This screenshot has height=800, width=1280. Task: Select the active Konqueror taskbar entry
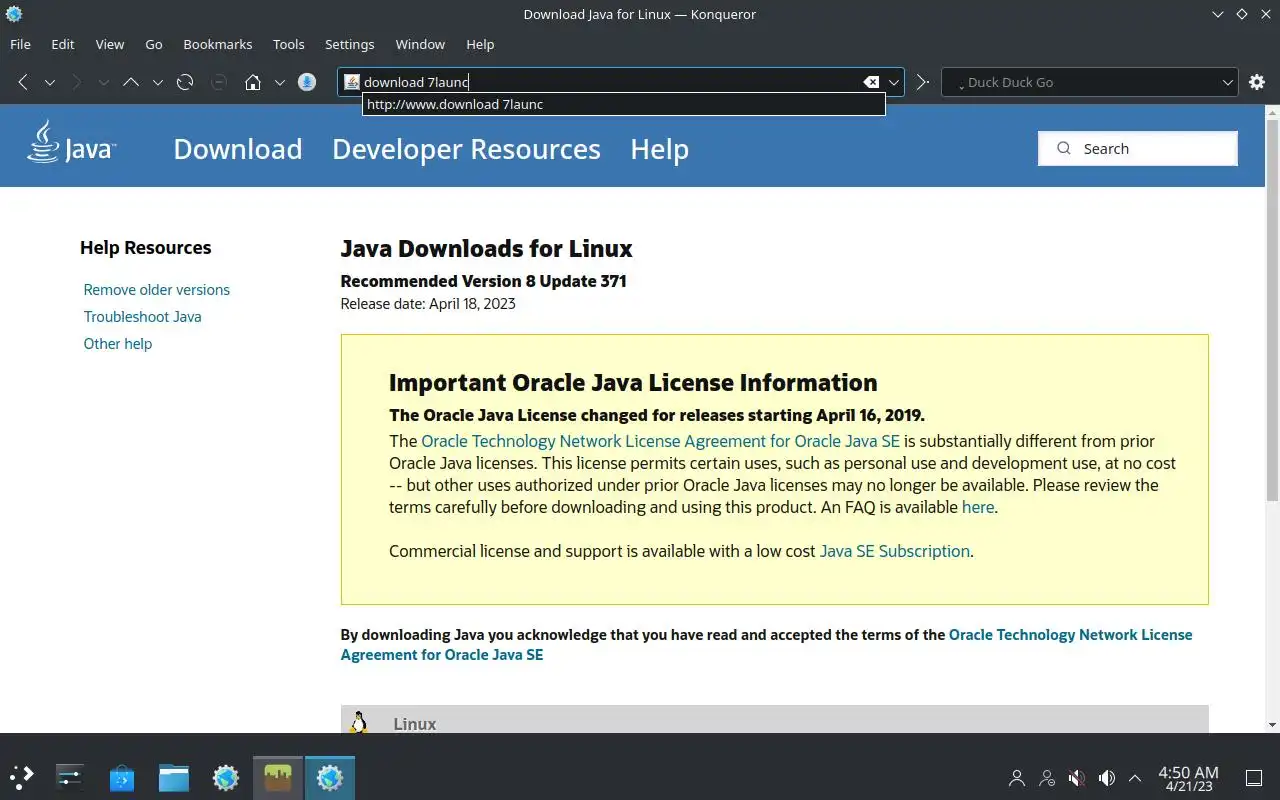[330, 776]
